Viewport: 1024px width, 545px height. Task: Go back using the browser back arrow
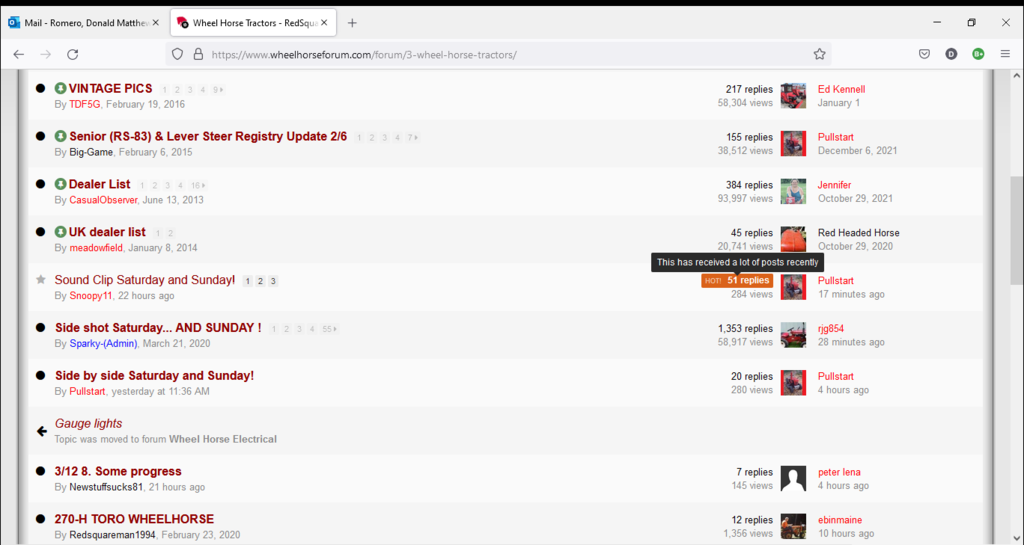pos(18,54)
